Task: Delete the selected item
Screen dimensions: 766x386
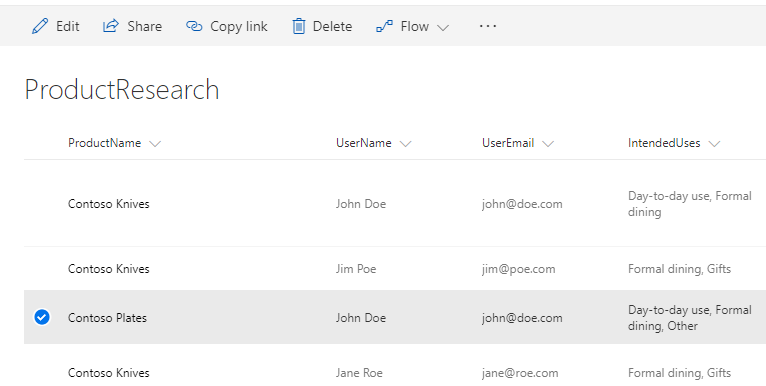Action: click(322, 26)
